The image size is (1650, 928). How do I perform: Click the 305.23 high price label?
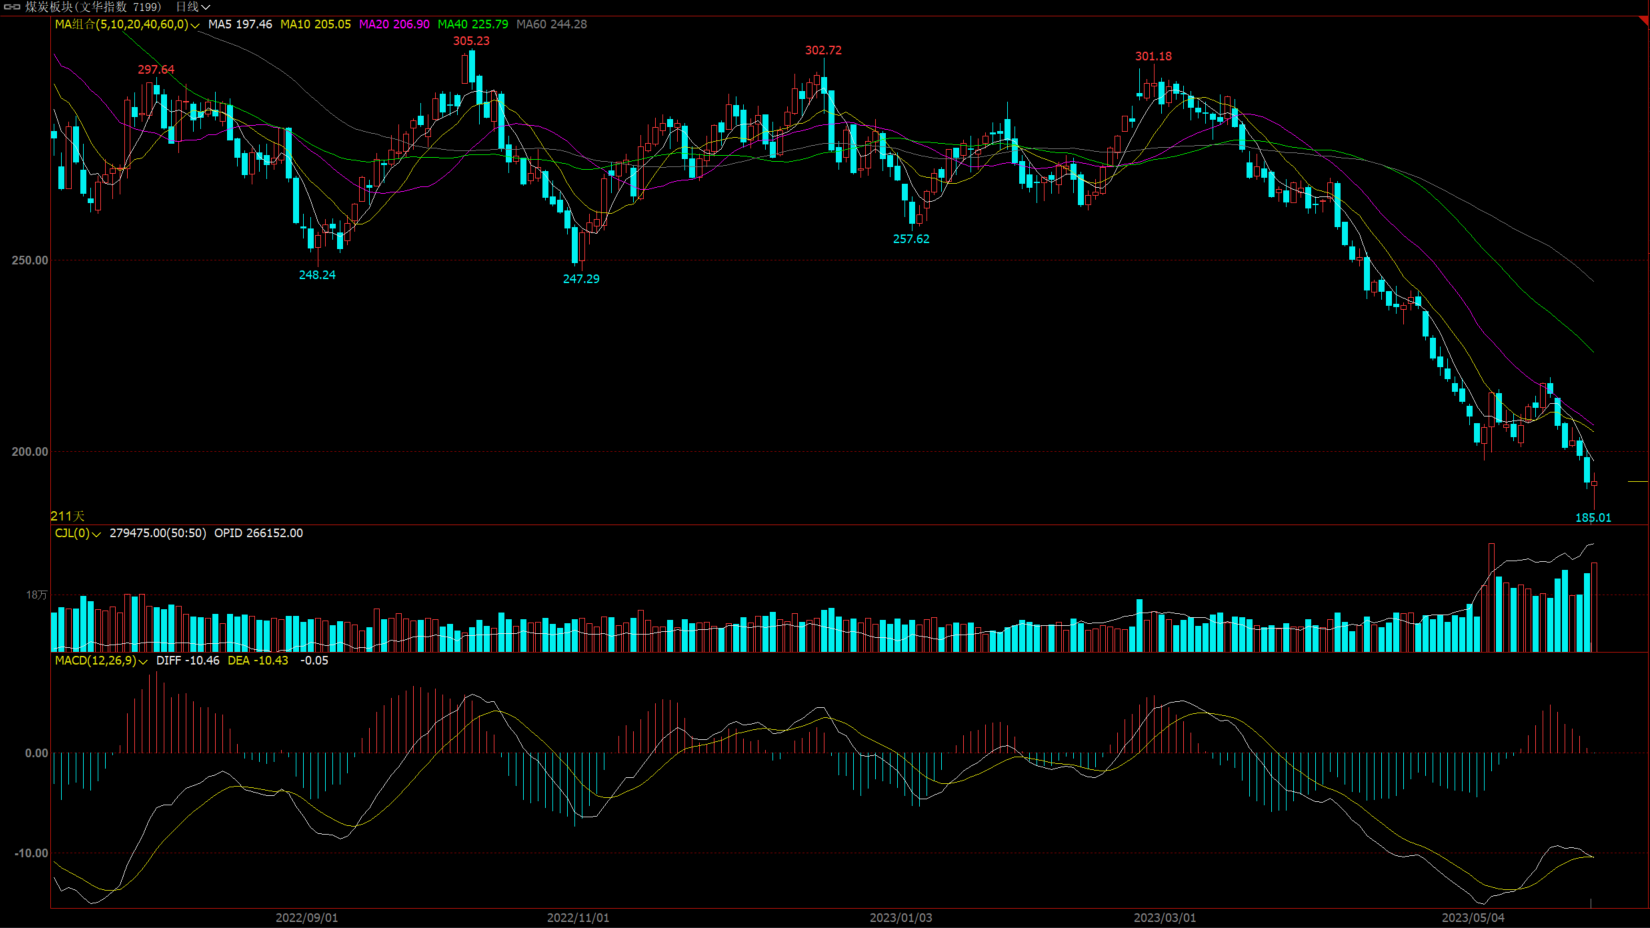pyautogui.click(x=471, y=41)
